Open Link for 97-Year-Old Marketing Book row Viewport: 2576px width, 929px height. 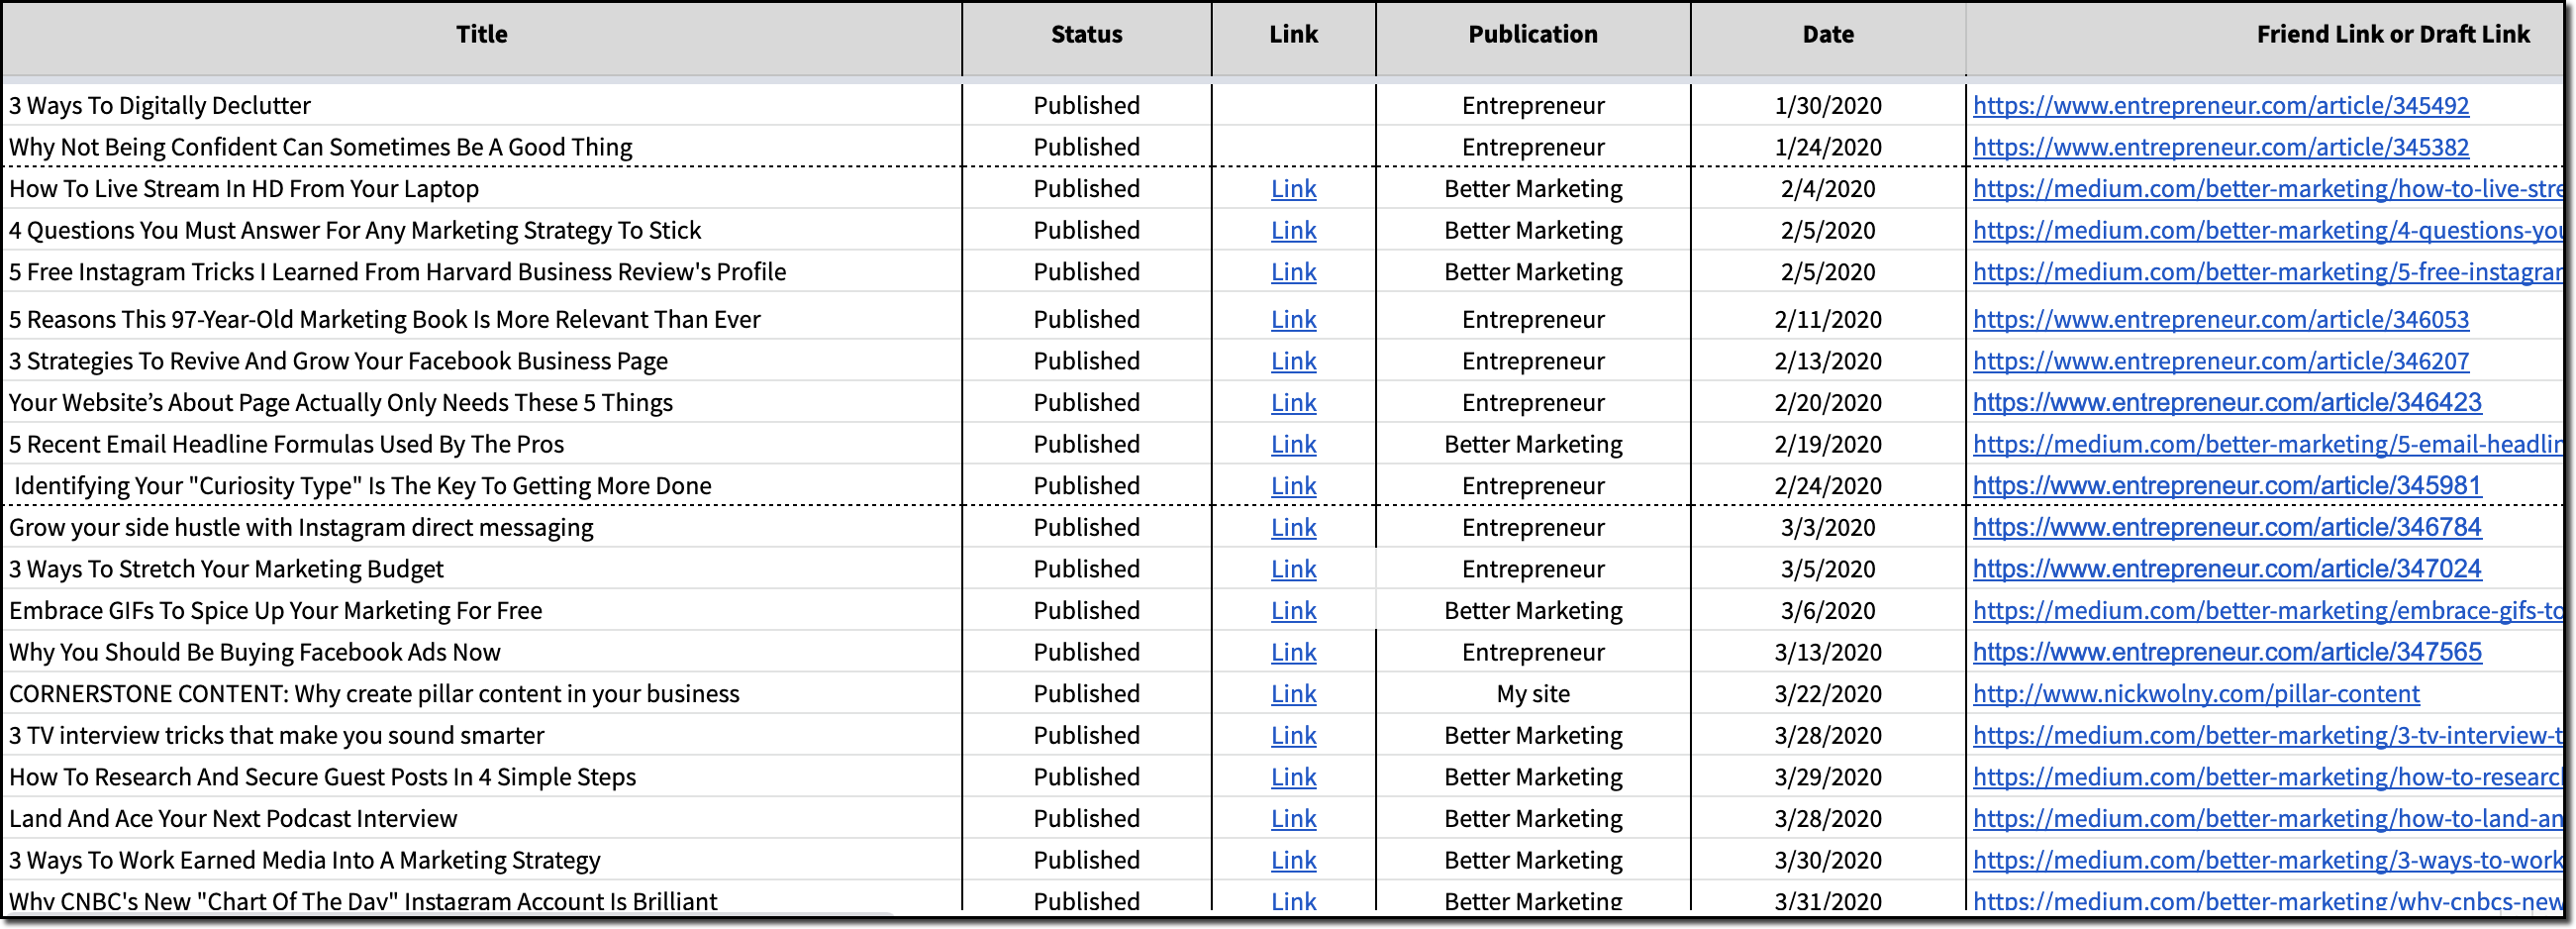[x=1293, y=320]
